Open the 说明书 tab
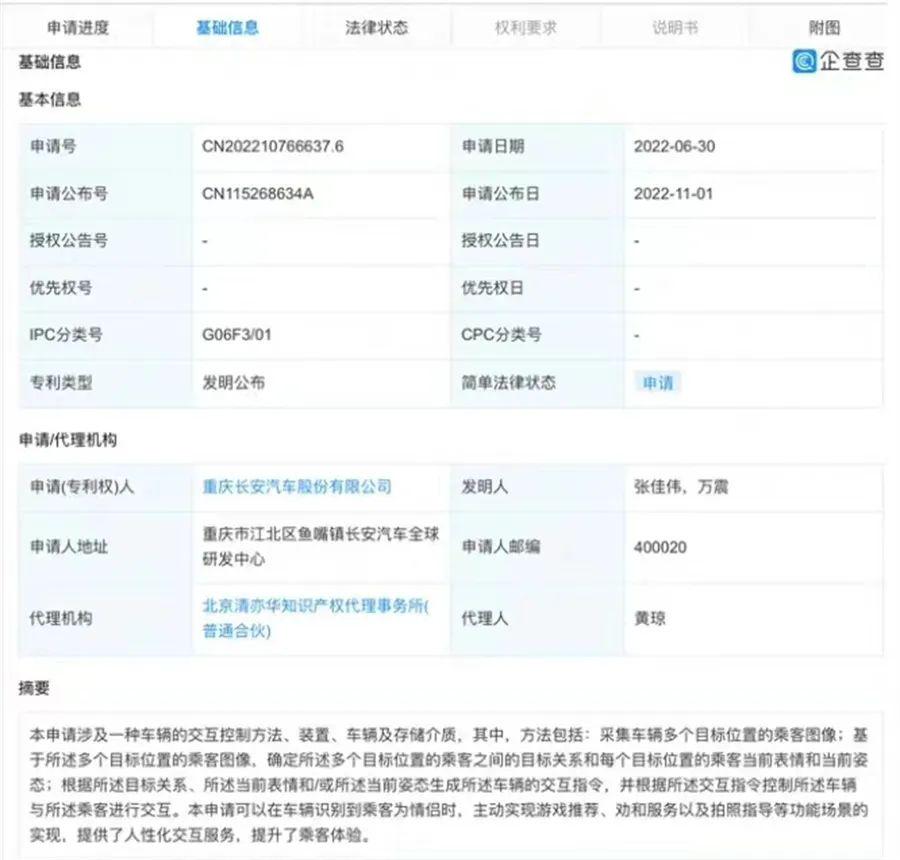The height and width of the screenshot is (860, 900). pos(675,28)
